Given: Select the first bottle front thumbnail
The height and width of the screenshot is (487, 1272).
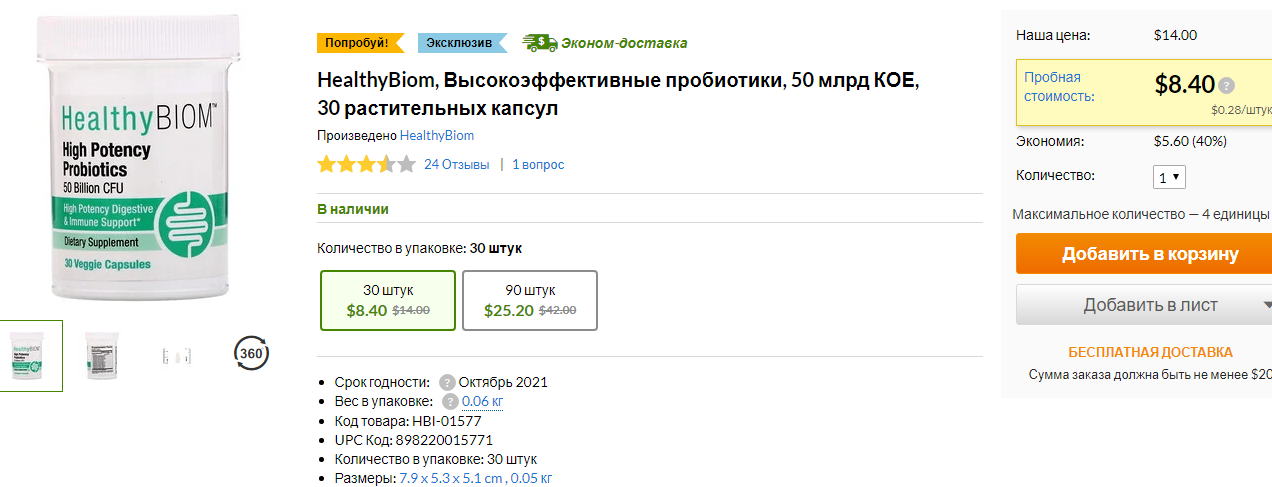Looking at the screenshot, I should [31, 355].
